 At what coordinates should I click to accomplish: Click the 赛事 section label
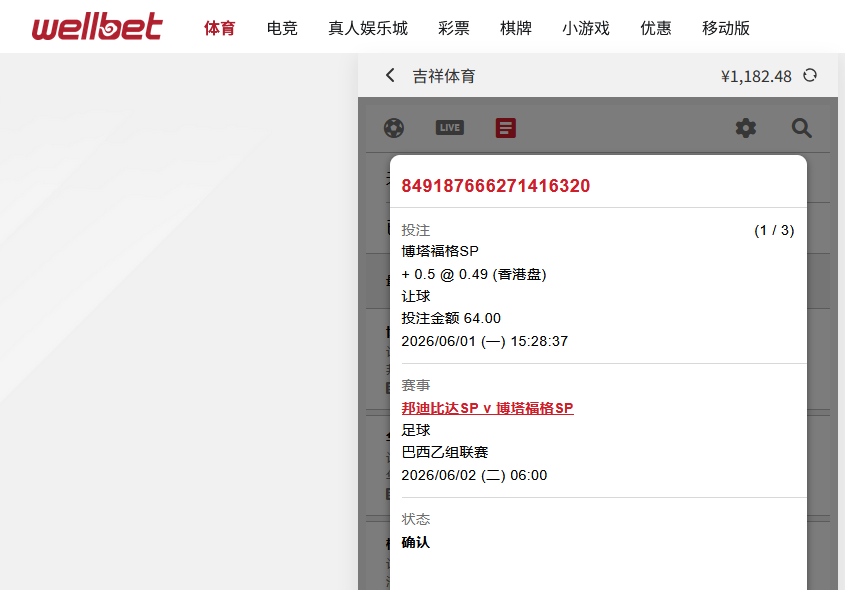[x=415, y=385]
